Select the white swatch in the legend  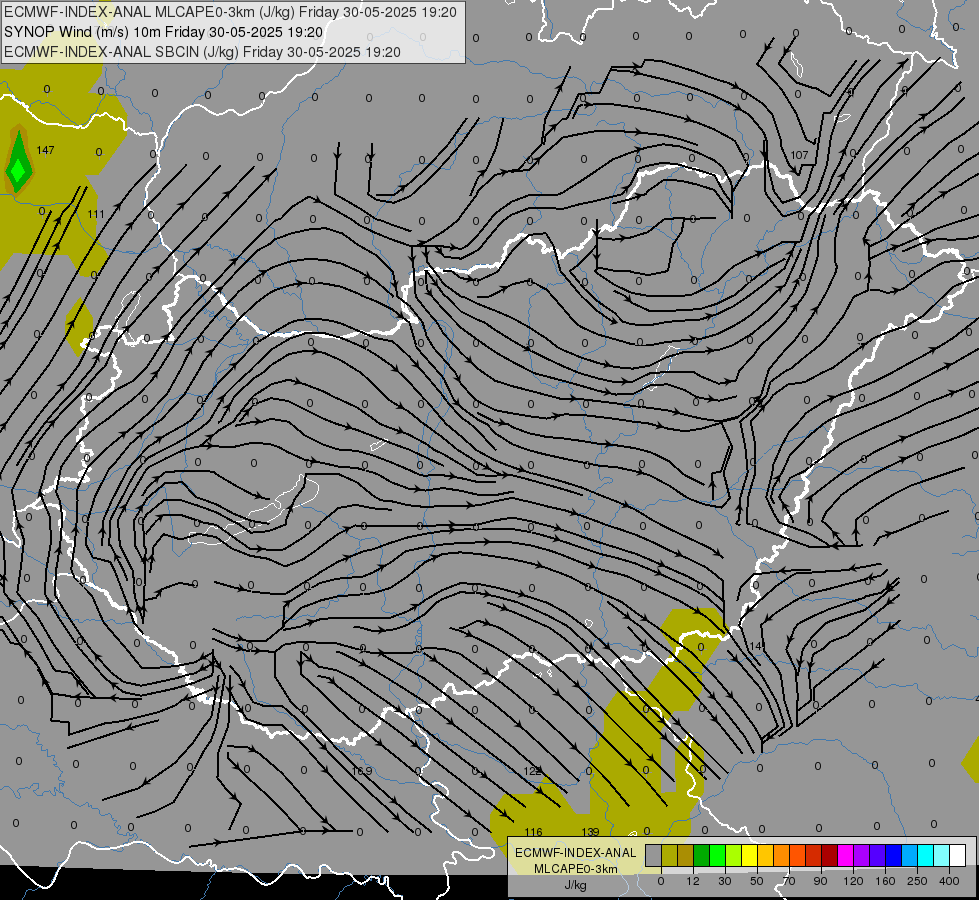tap(958, 855)
